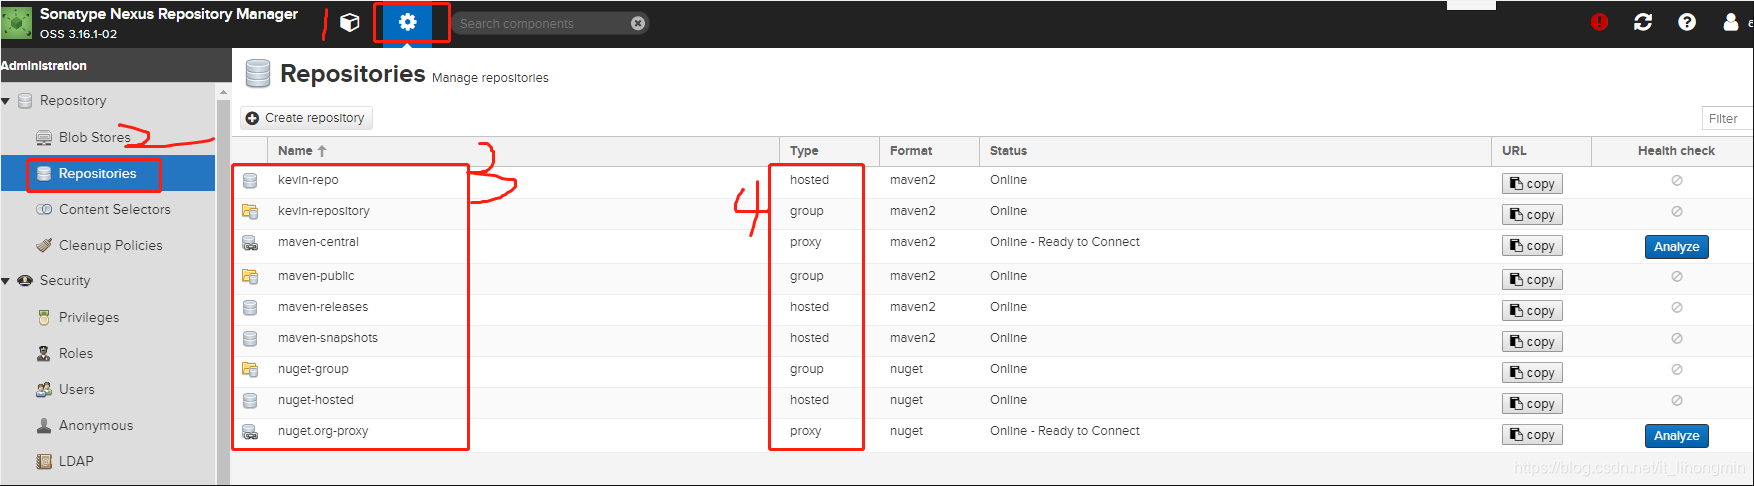Analyze health of nuget.org-proxy
This screenshot has height=486, width=1754.
point(1677,436)
